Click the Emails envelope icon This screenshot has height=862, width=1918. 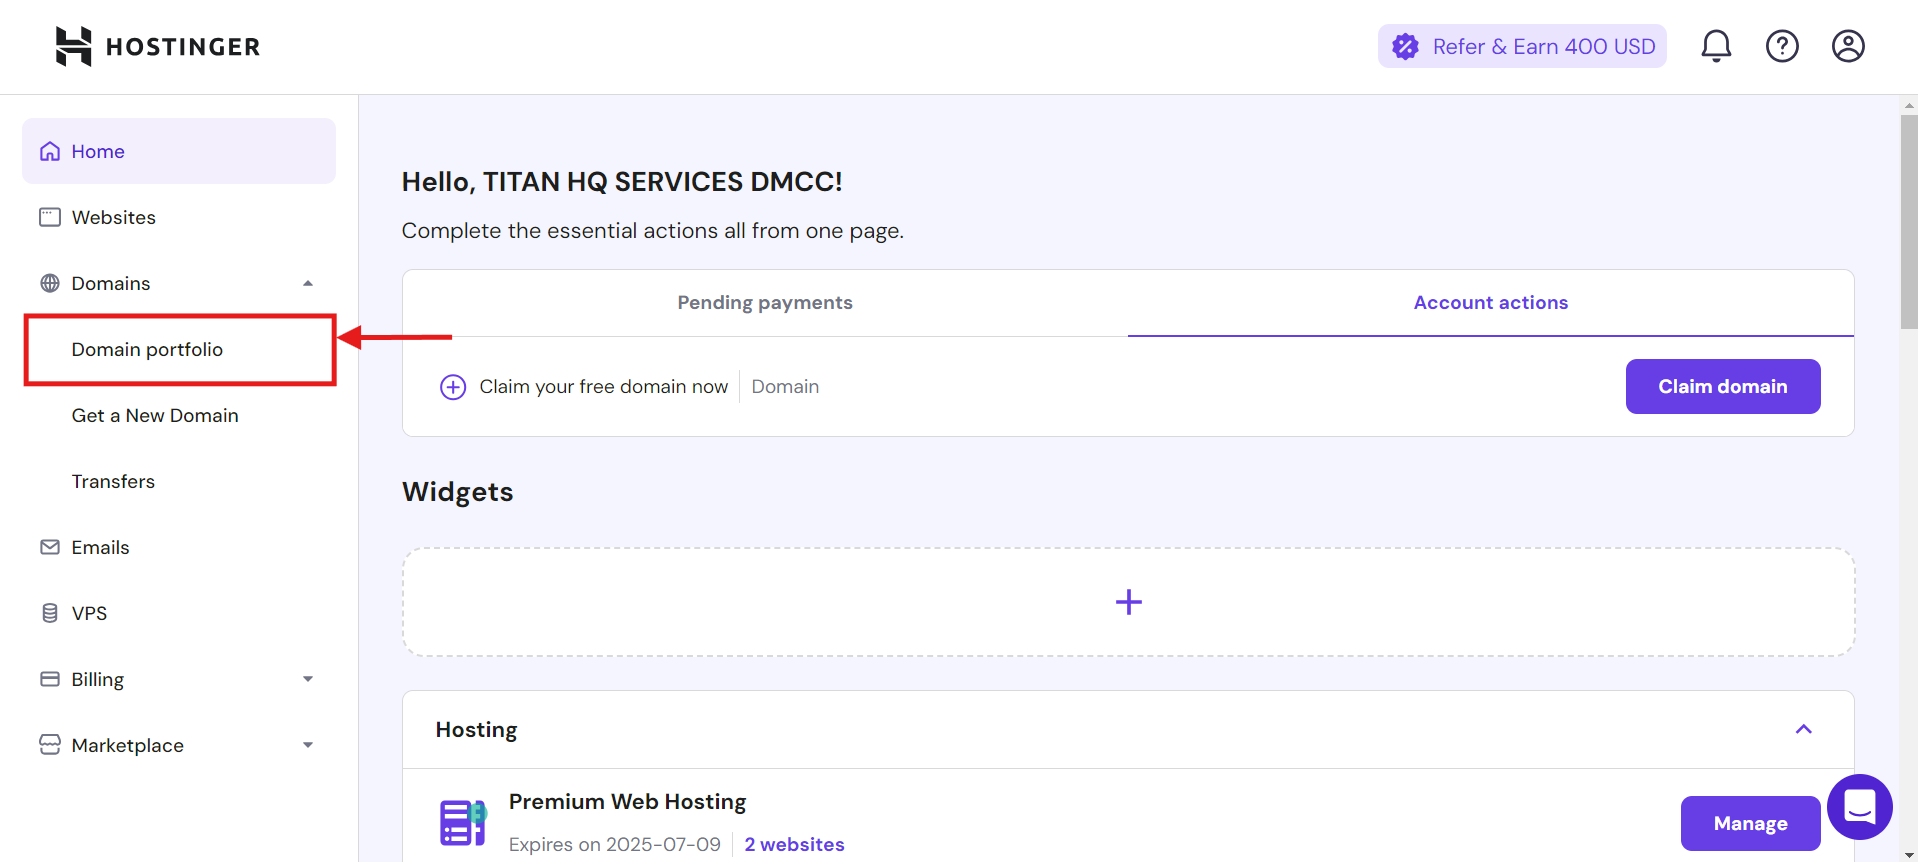point(50,547)
